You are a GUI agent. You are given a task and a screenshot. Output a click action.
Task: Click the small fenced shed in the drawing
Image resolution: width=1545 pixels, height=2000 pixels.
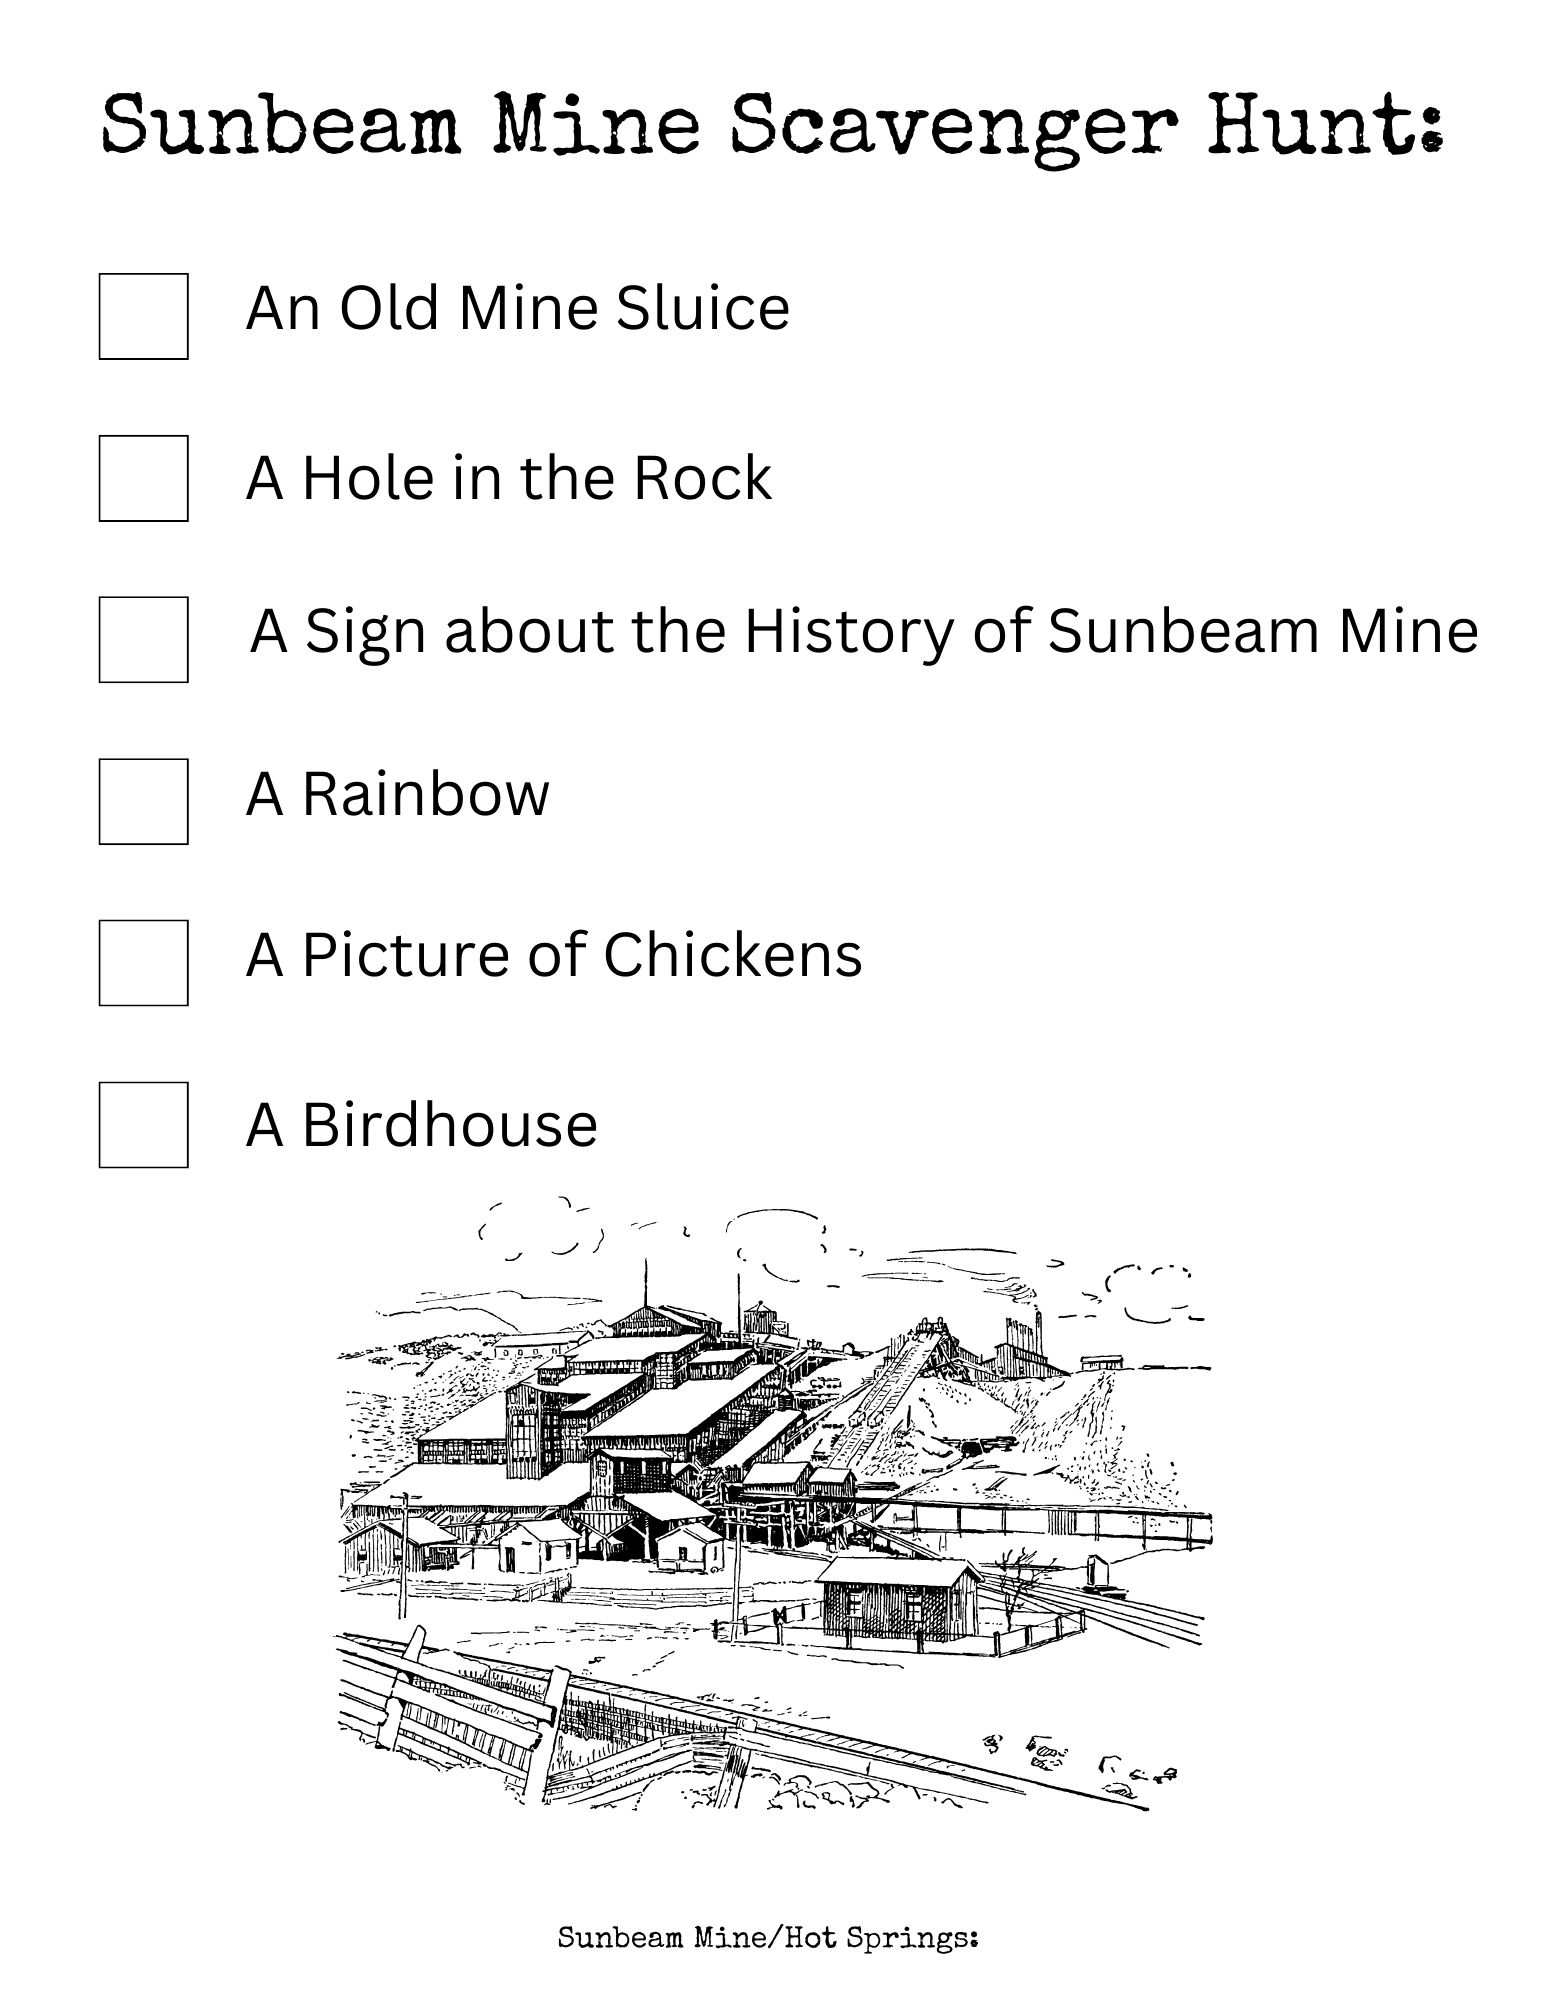[x=898, y=1598]
